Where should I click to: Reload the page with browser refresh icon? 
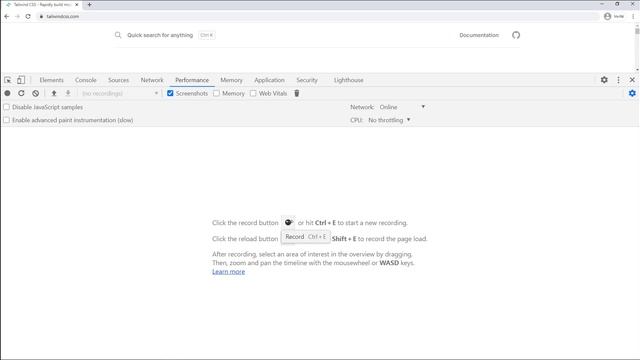28,16
